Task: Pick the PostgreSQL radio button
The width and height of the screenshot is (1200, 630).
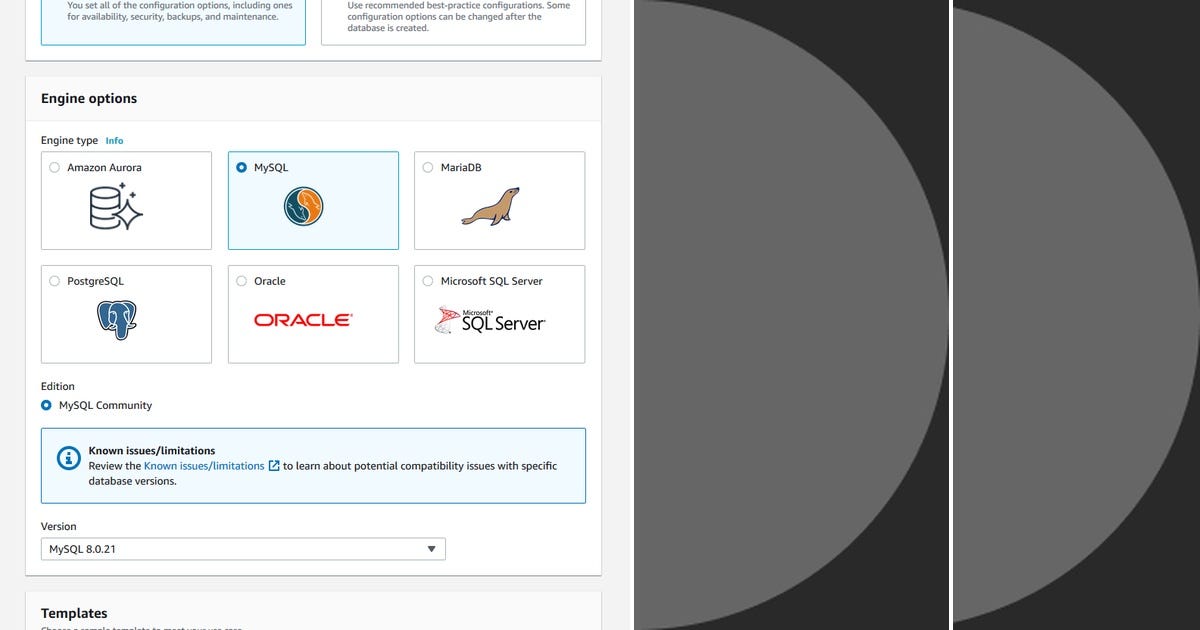Action: coord(55,281)
